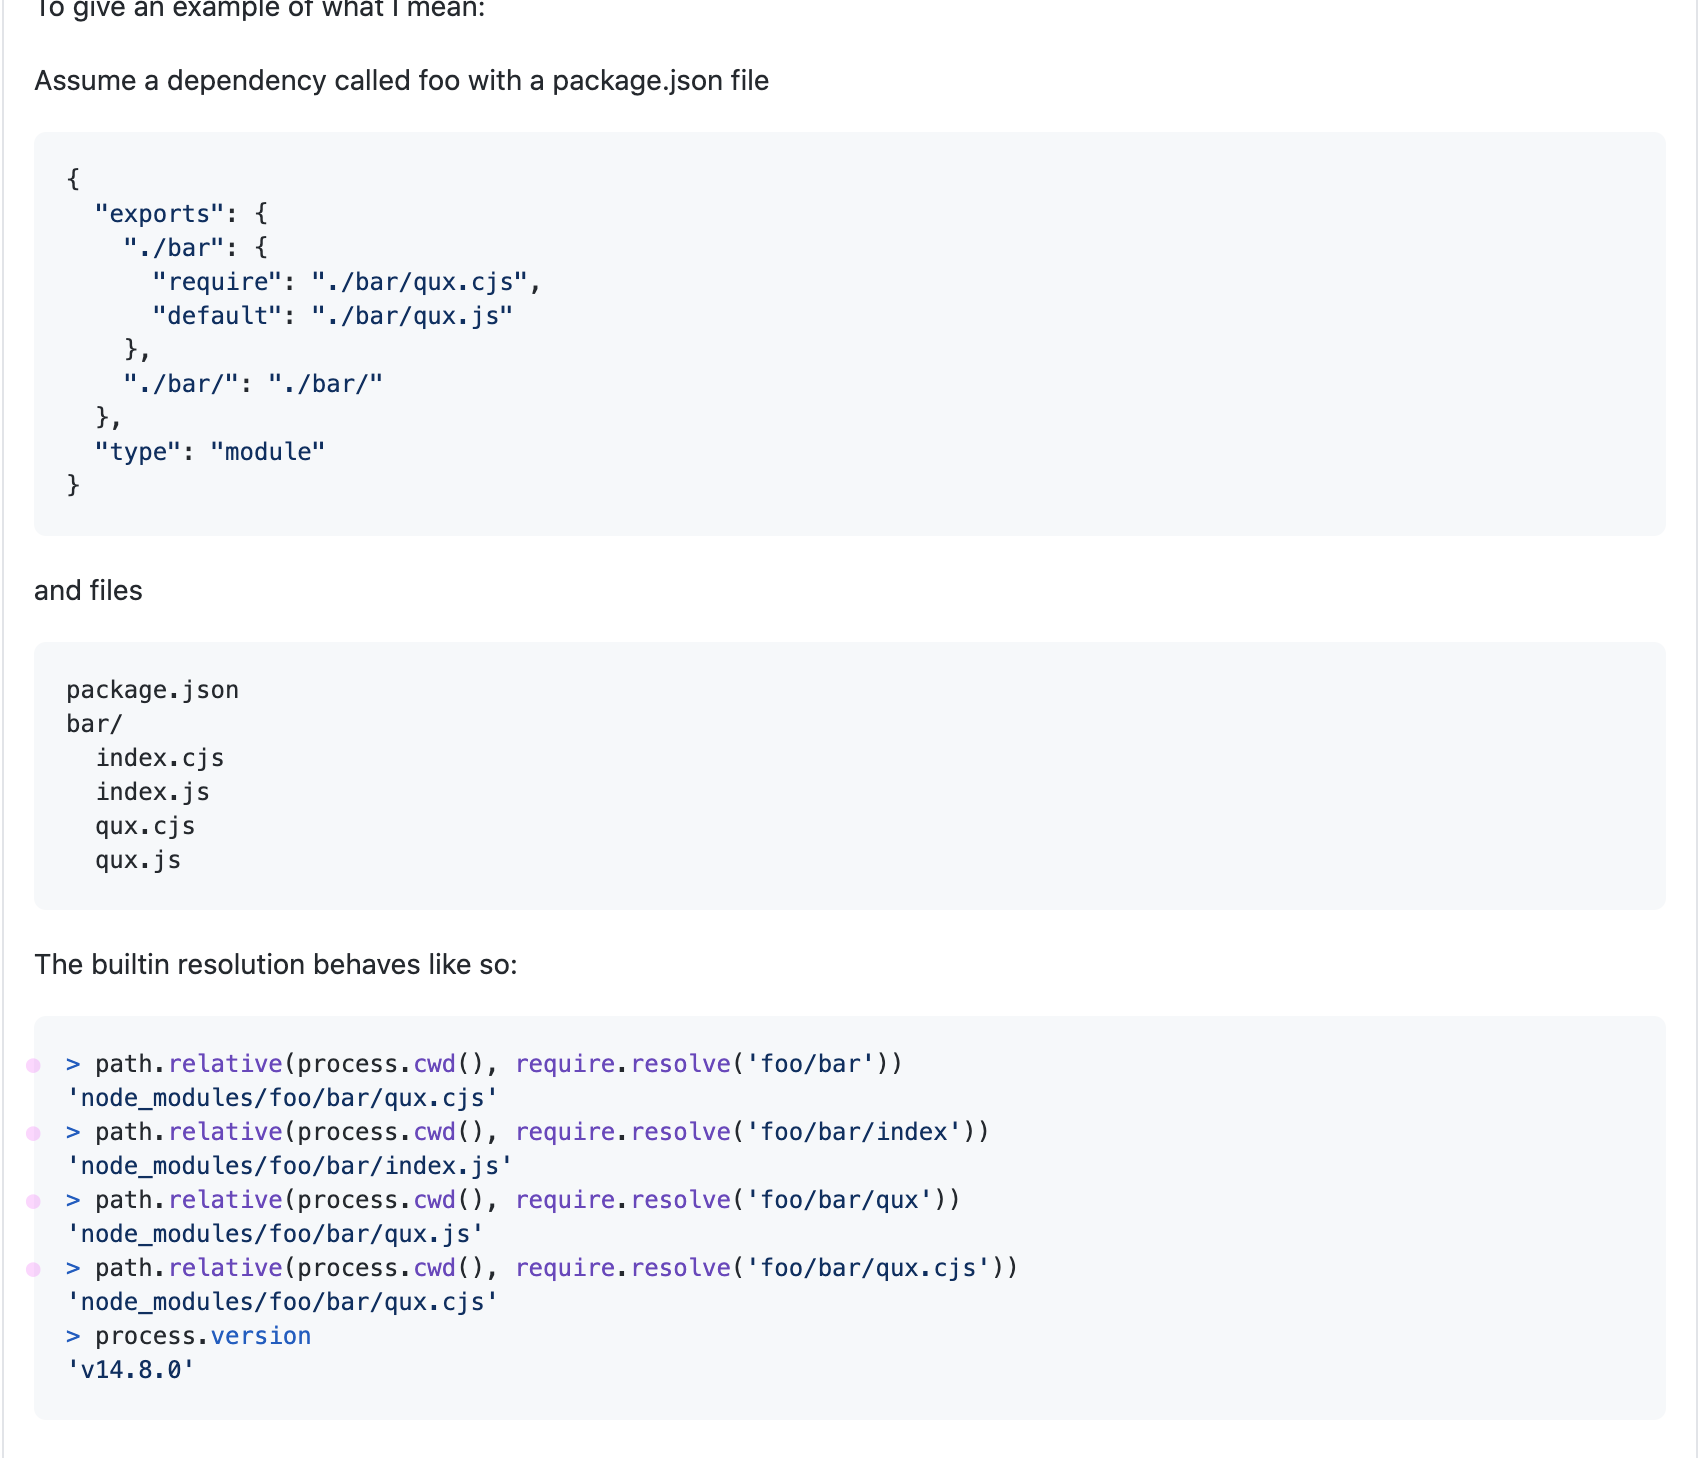
Task: Click the "./bar/": "./bar/" mapping line
Action: tap(253, 384)
